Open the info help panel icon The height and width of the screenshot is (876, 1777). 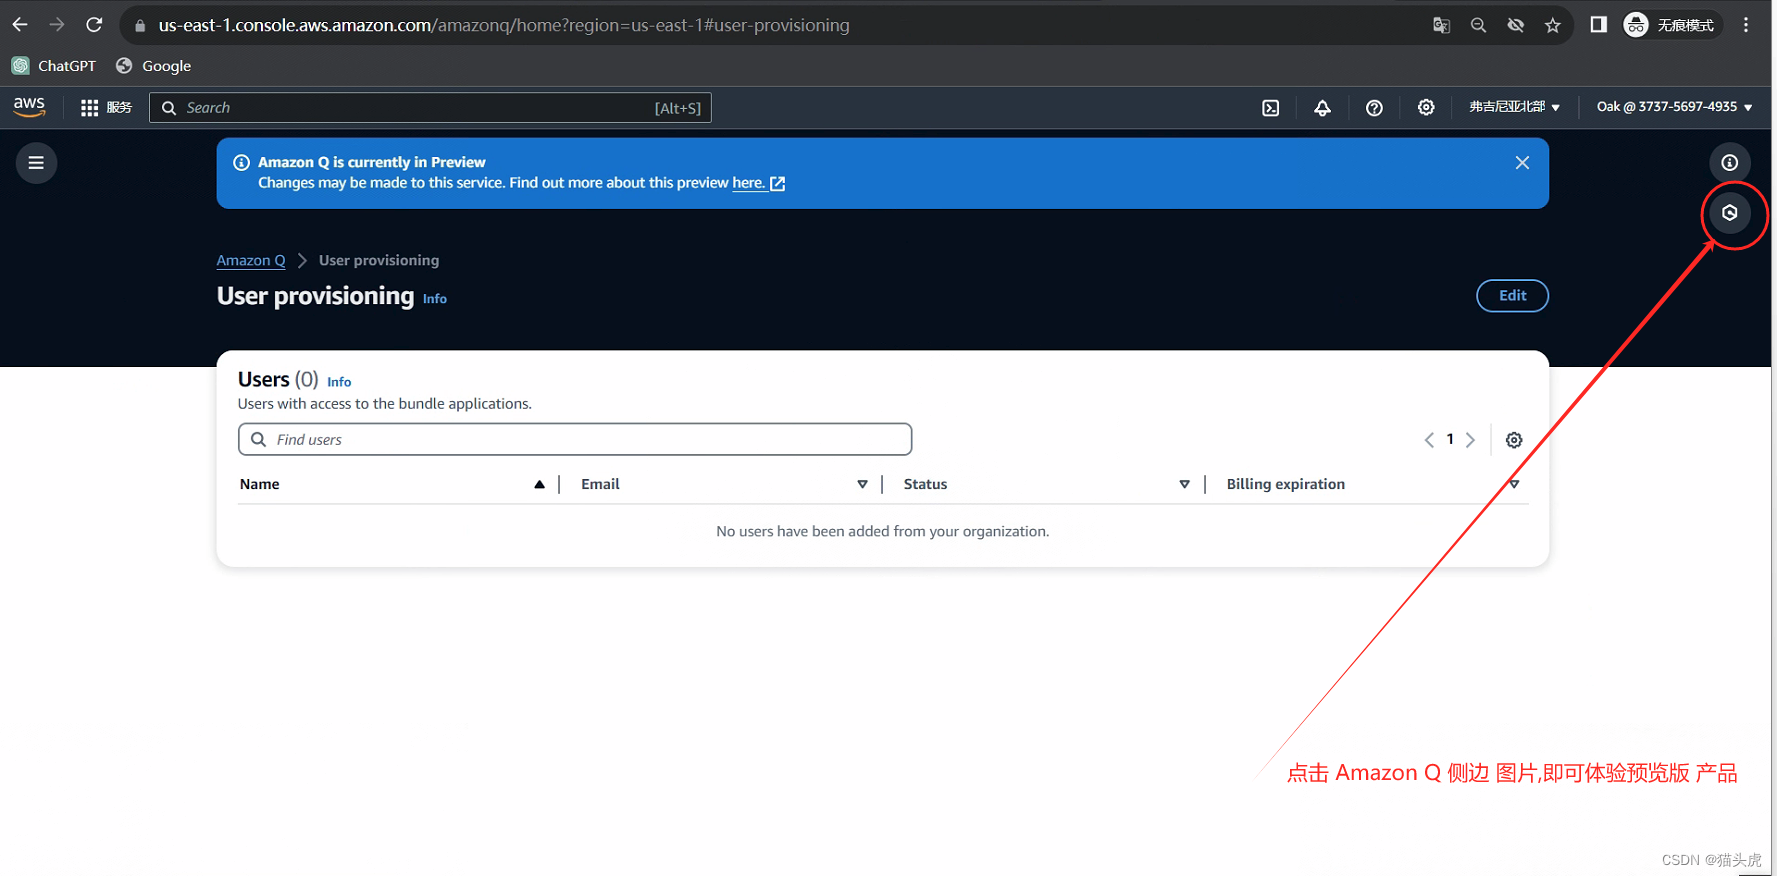coord(1730,163)
